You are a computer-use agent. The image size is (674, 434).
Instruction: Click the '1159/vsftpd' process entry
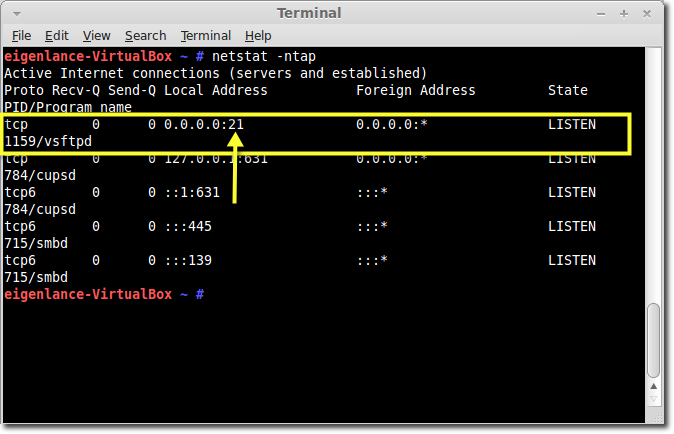pos(48,141)
